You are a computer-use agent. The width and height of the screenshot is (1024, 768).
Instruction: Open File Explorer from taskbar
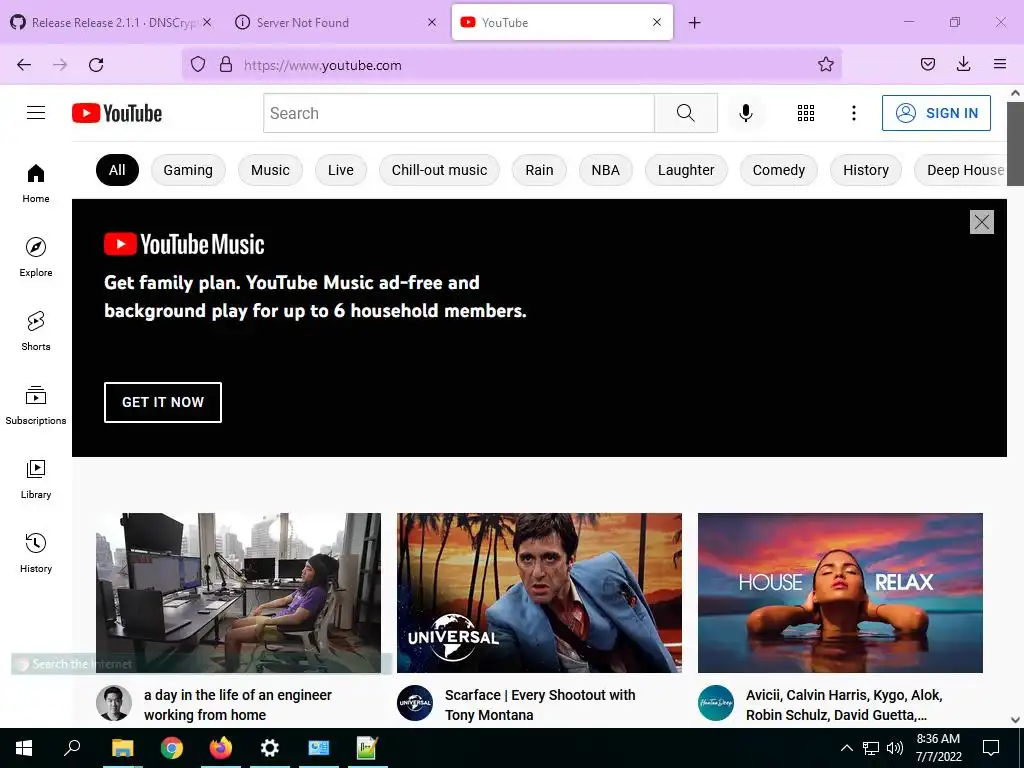tap(122, 748)
